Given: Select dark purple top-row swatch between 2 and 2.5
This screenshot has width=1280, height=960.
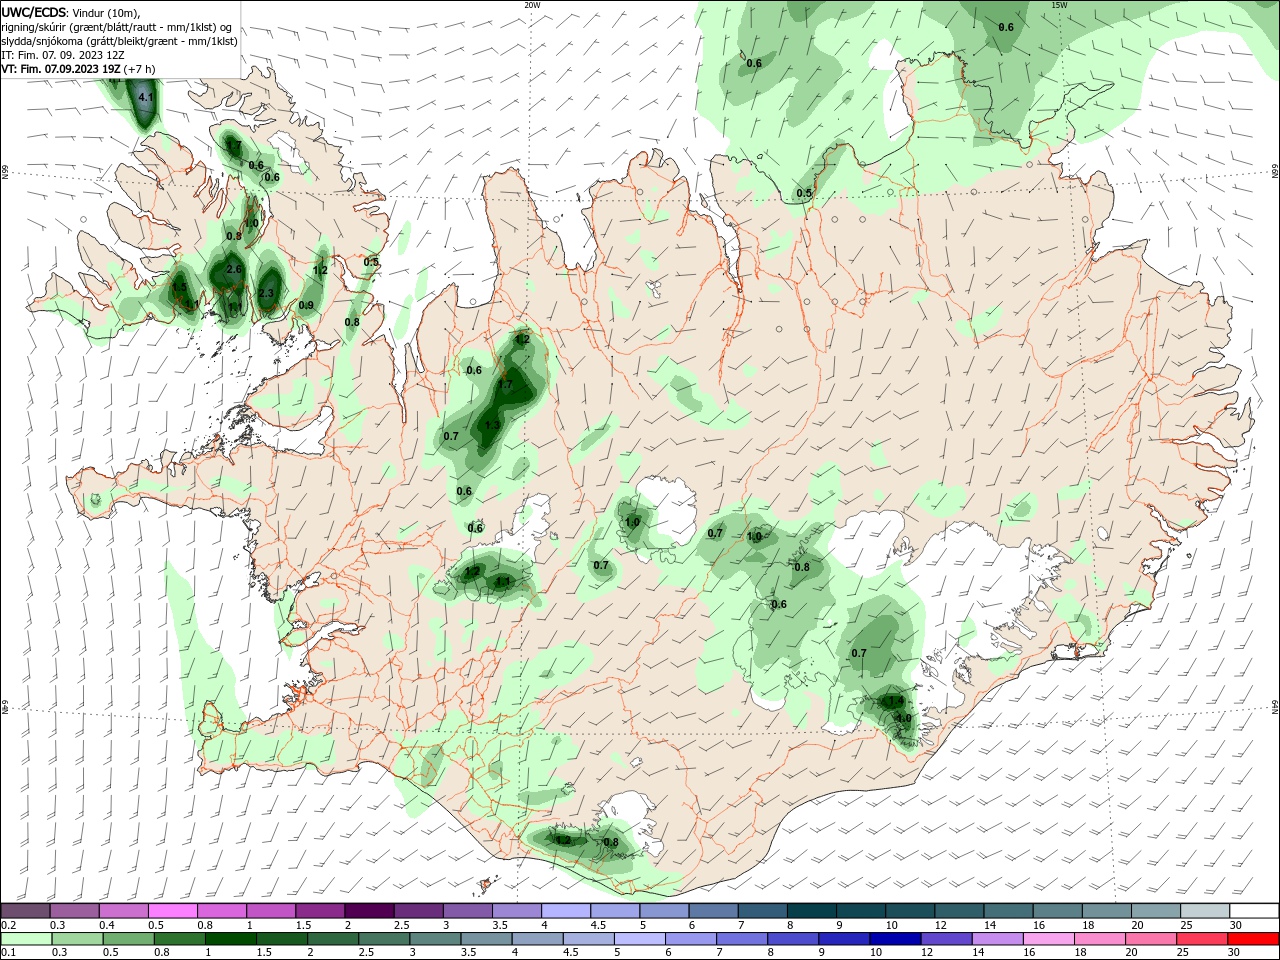Looking at the screenshot, I should click(x=369, y=910).
